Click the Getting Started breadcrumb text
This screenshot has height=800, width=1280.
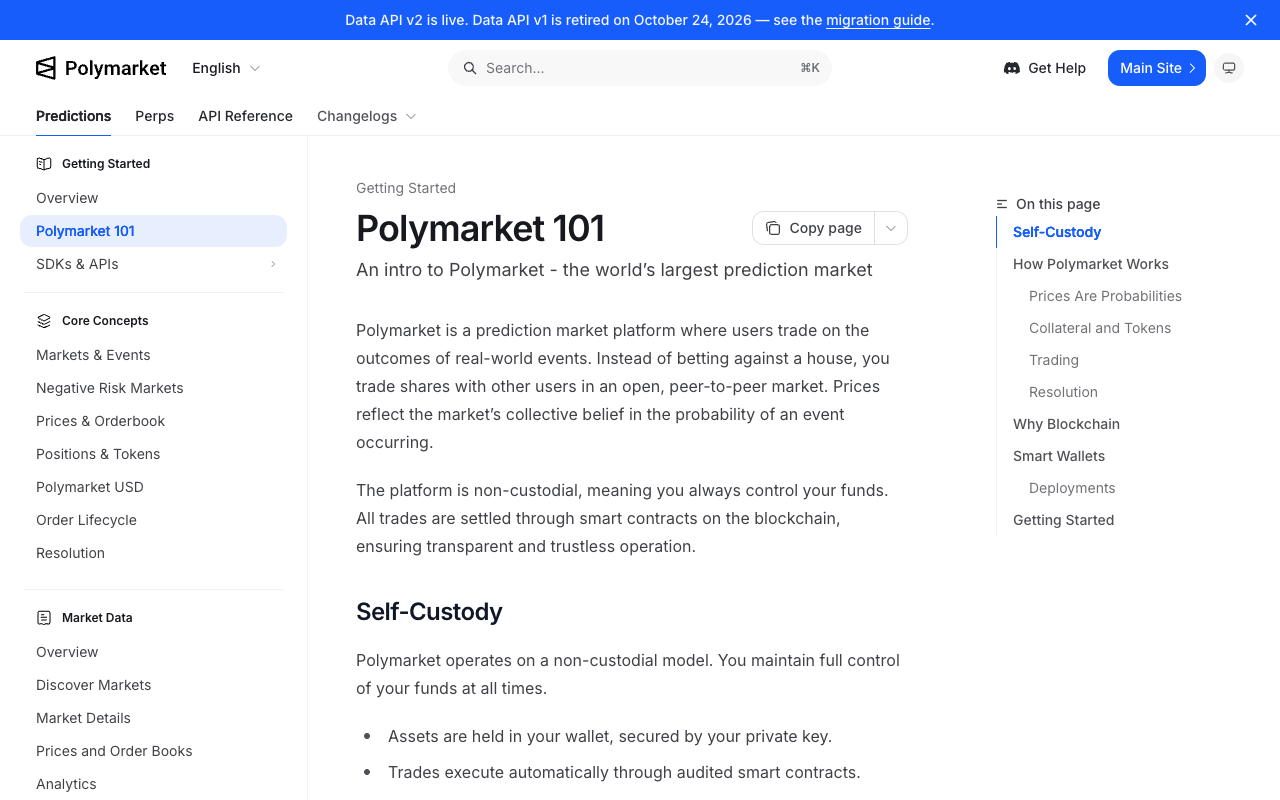coord(406,188)
